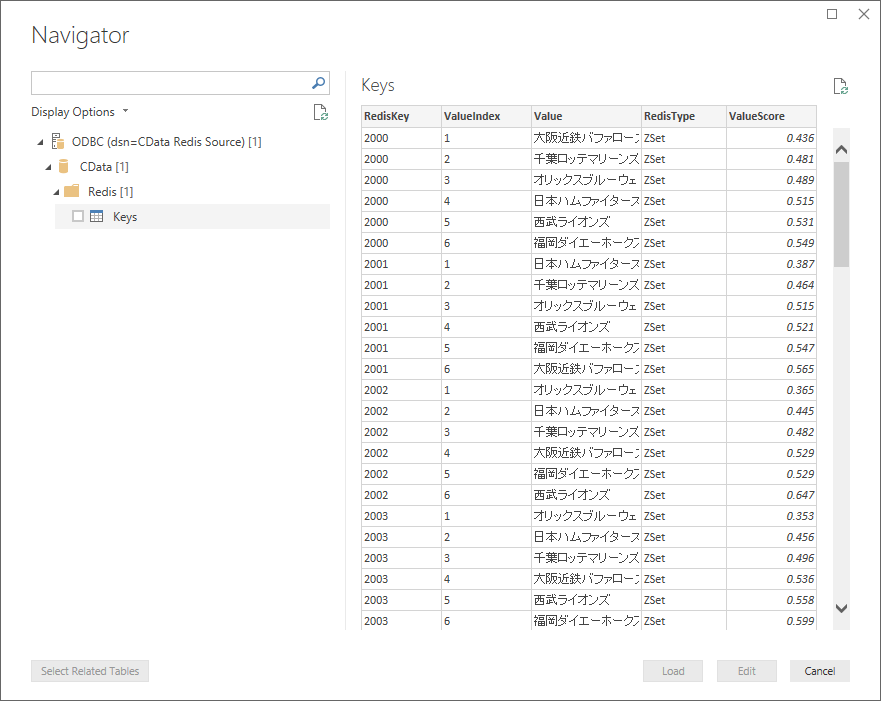
Task: Collapse the ODBC data source node
Action: pos(40,142)
